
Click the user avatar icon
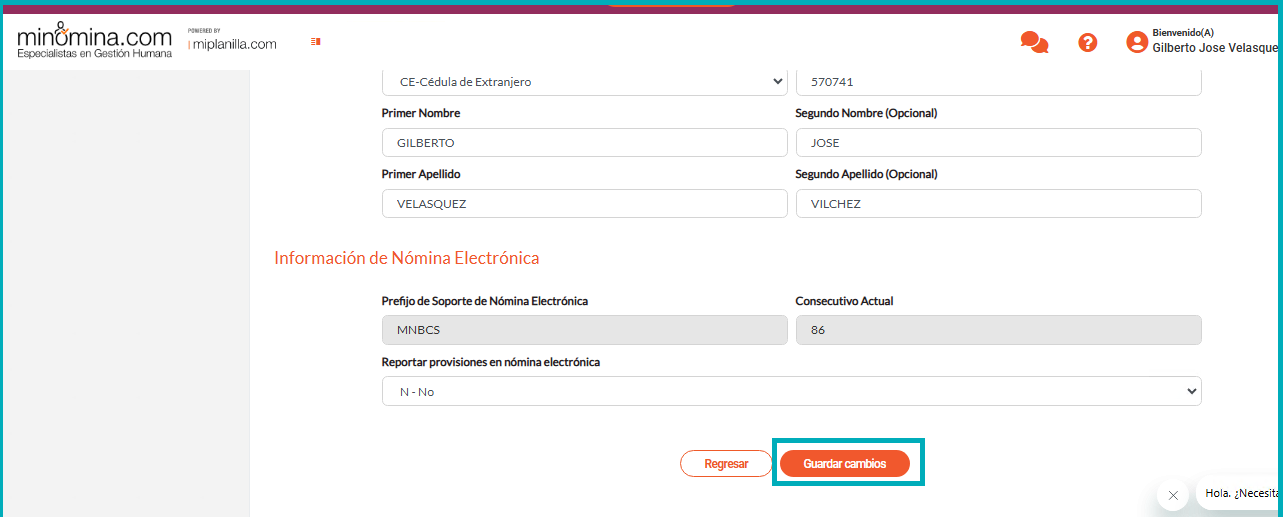(x=1137, y=42)
